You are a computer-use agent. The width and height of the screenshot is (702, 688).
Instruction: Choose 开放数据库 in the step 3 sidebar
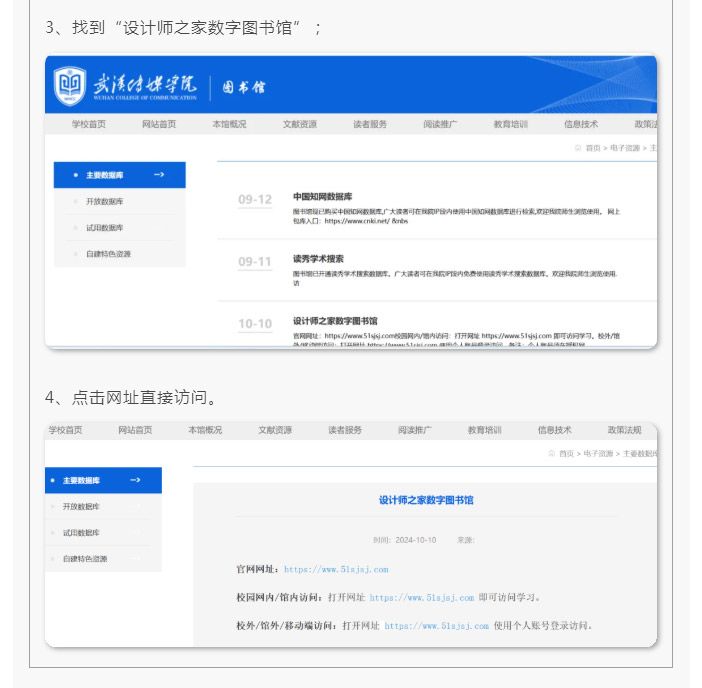[x=104, y=201]
